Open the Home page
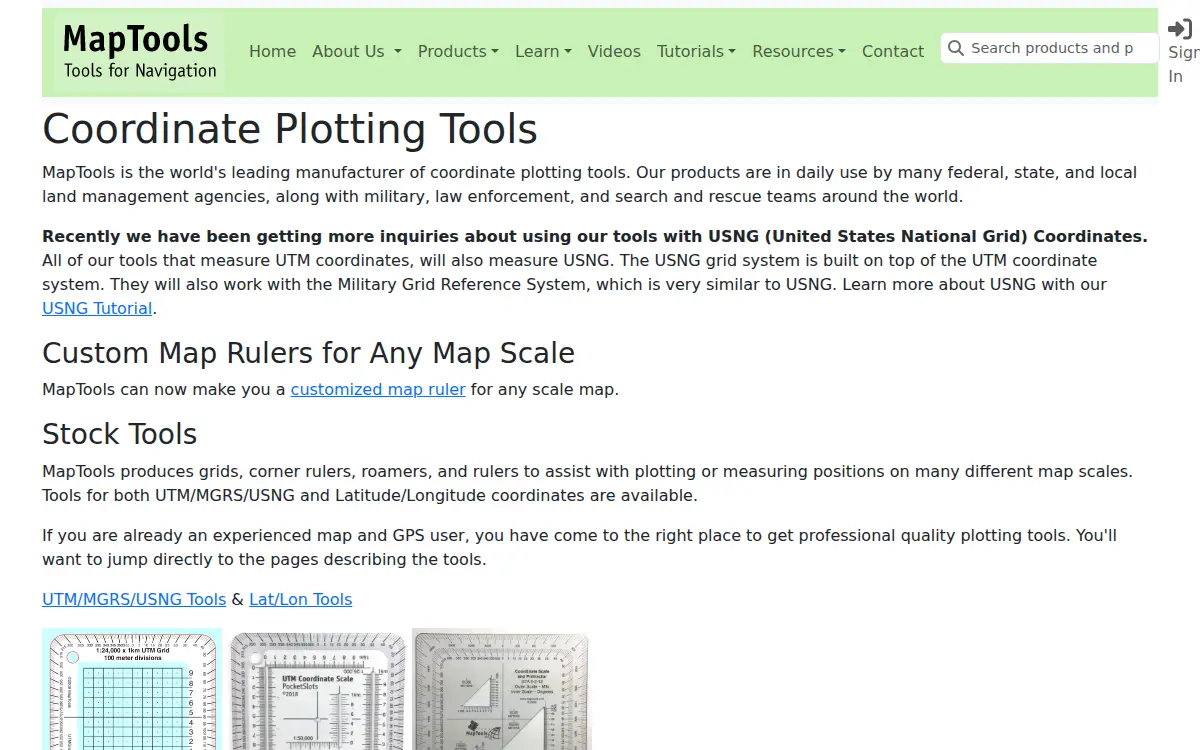 coord(272,51)
